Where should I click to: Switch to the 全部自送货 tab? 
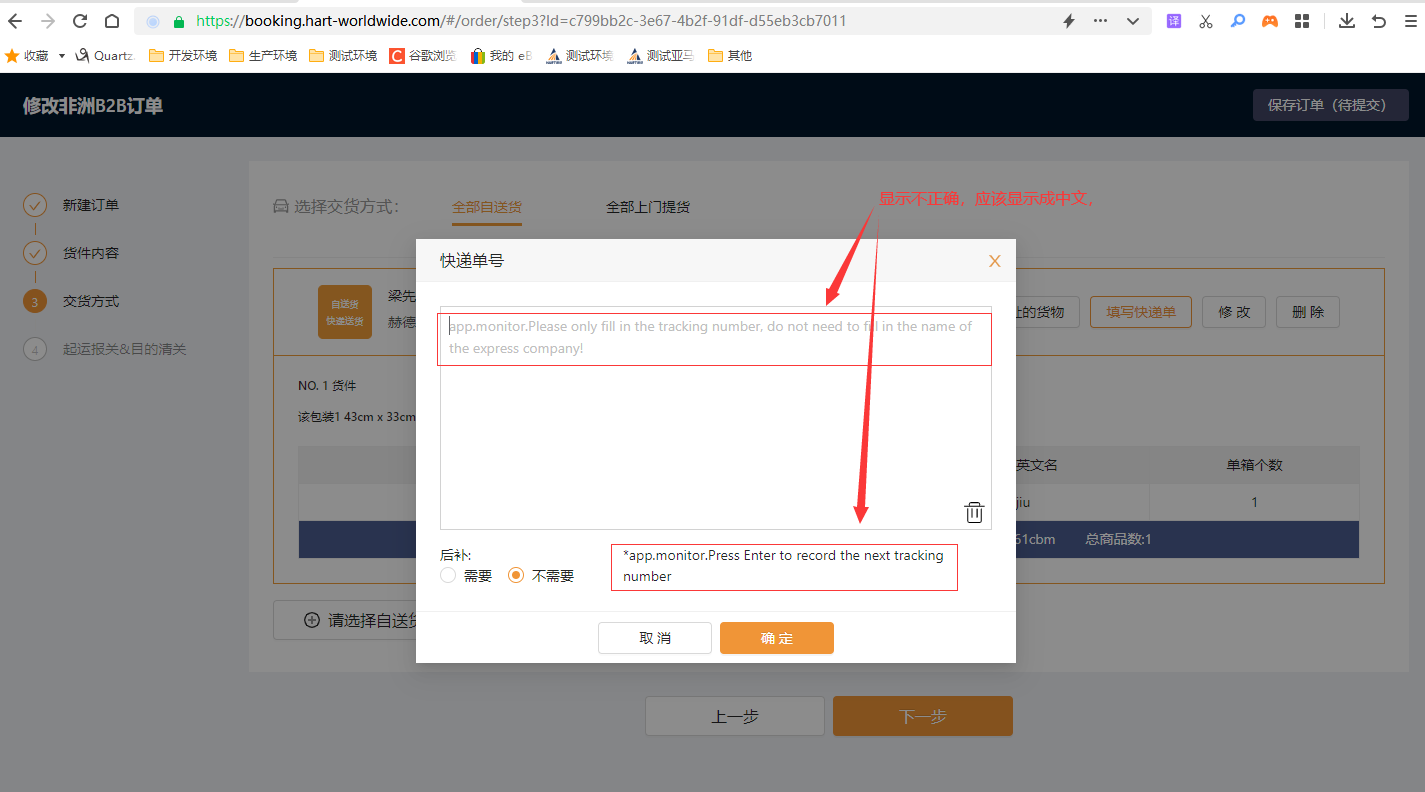(486, 207)
